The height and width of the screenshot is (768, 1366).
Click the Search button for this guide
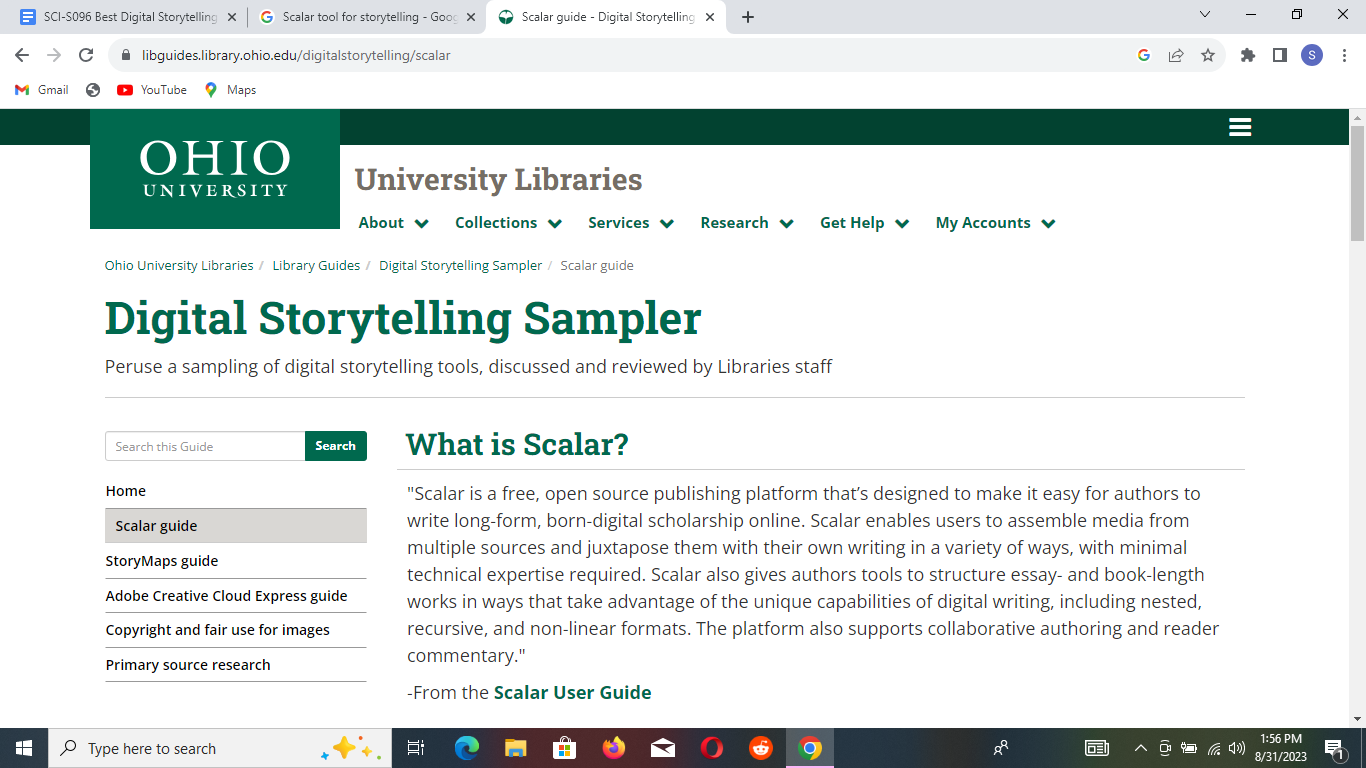click(336, 446)
